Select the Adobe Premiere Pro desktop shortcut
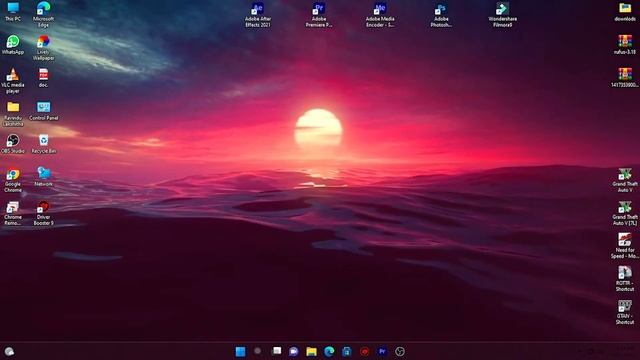The image size is (640, 360). tap(319, 15)
